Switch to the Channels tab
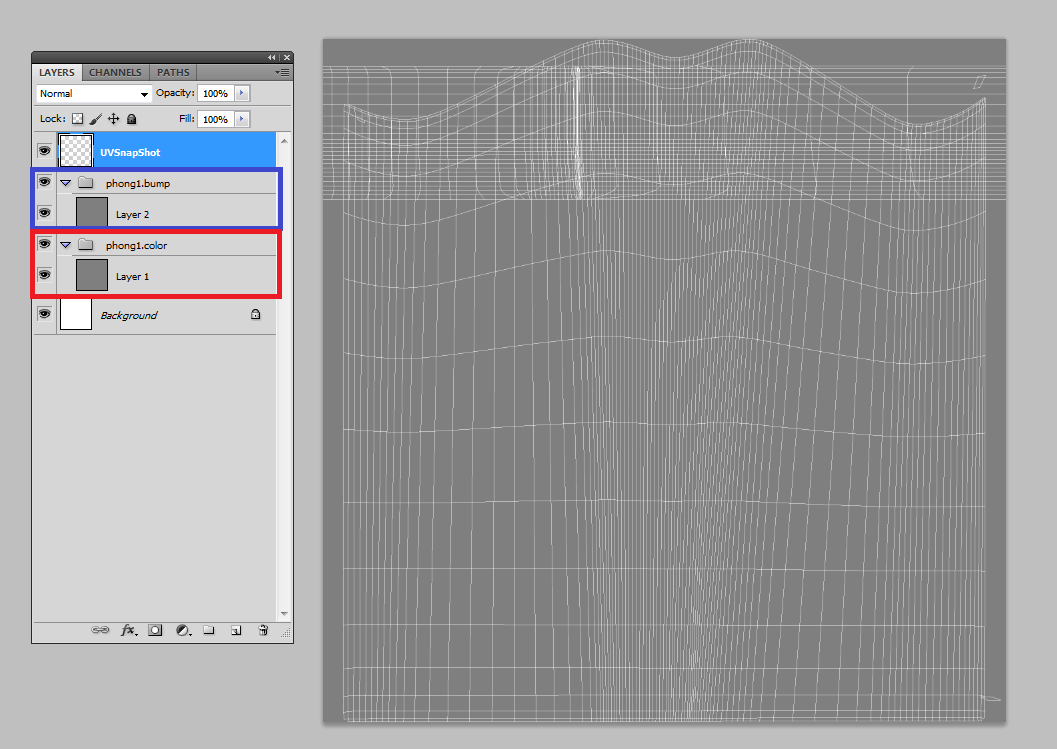1057x749 pixels. coord(115,73)
